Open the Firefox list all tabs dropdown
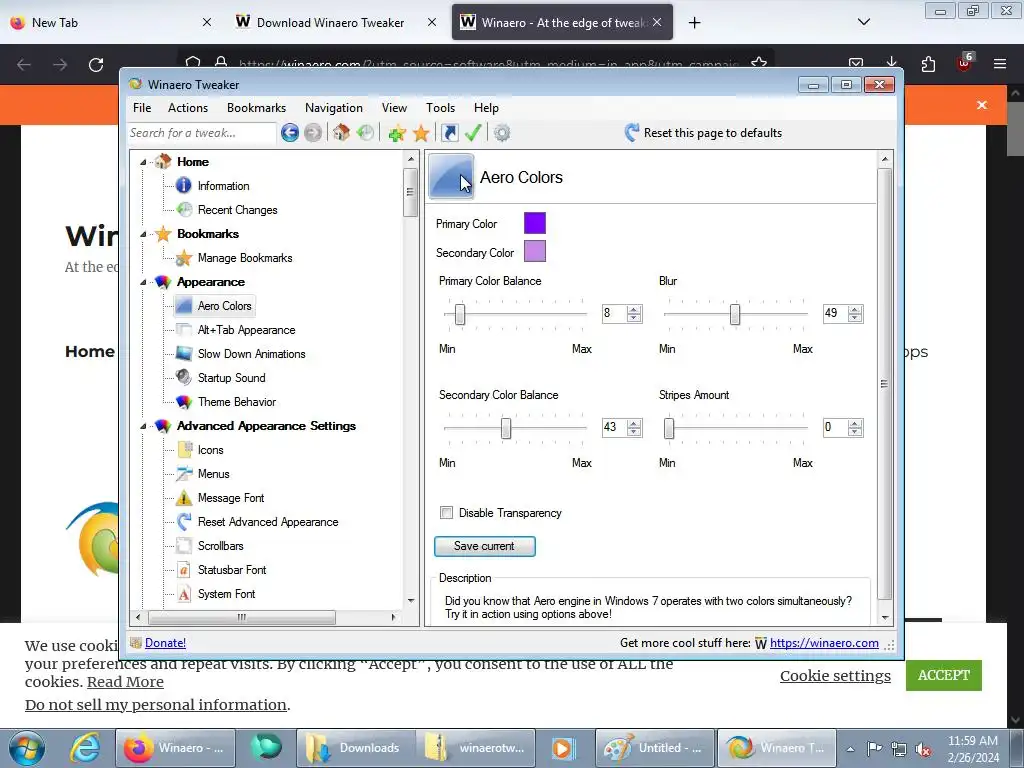The width and height of the screenshot is (1024, 768). pos(863,22)
